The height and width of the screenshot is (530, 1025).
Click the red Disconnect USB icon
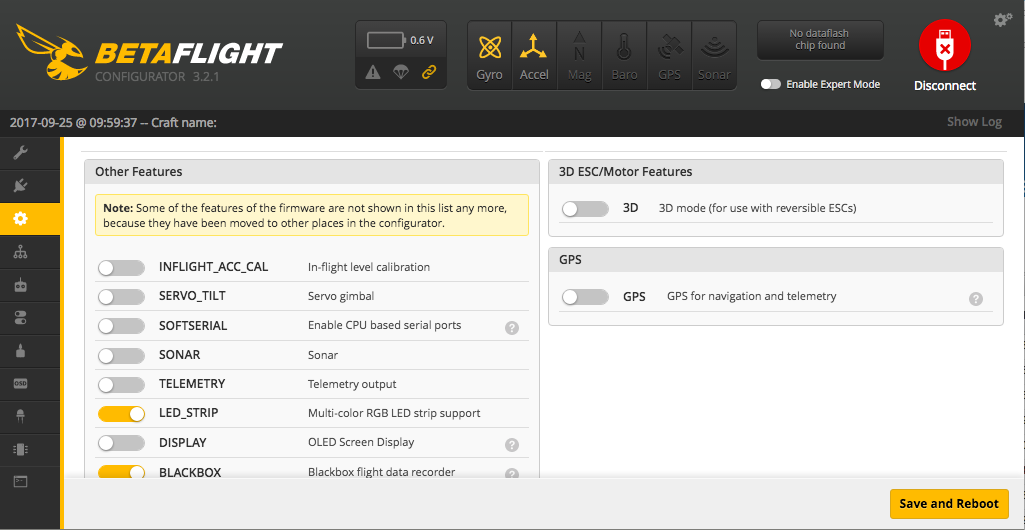[x=945, y=45]
